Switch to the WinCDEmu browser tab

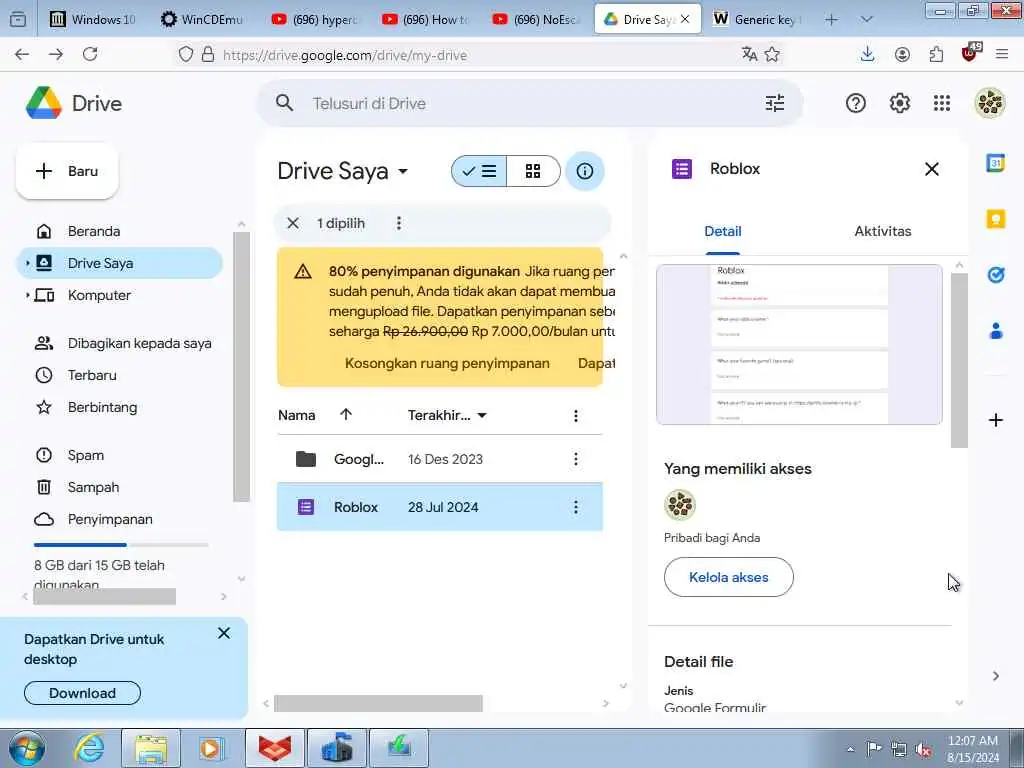(202, 20)
